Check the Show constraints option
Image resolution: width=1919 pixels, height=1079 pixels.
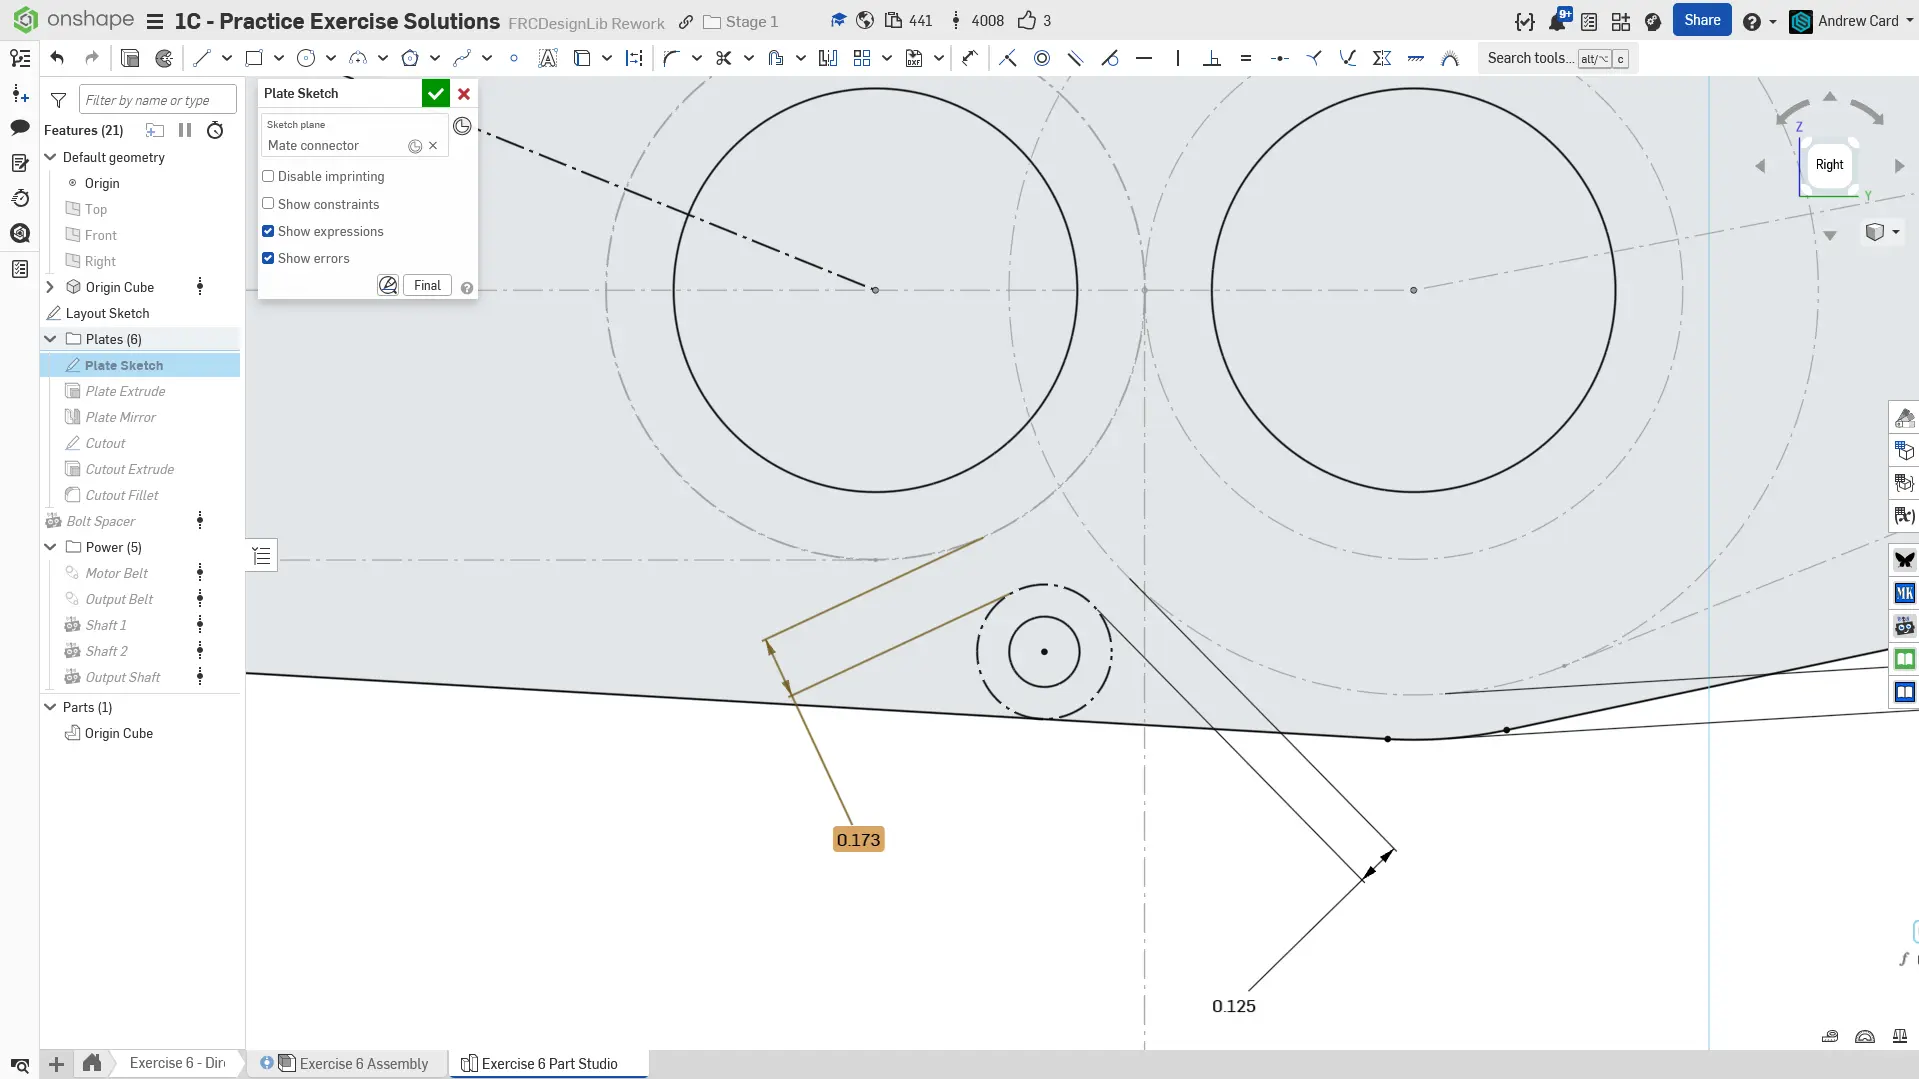pos(268,204)
